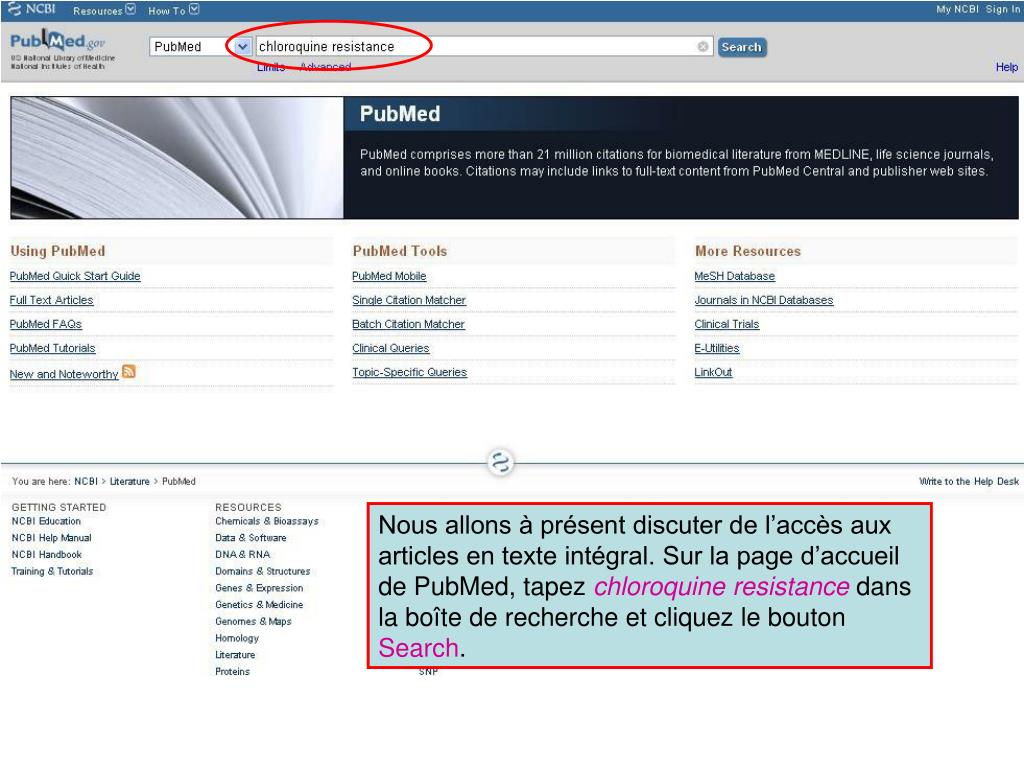The width and height of the screenshot is (1024, 768).
Task: Click Literature in the breadcrumb trail
Action: coord(129,481)
